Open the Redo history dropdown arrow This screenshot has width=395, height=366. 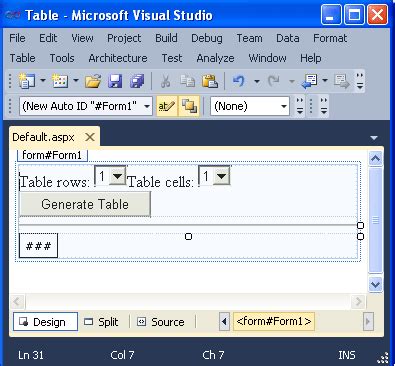pos(292,81)
